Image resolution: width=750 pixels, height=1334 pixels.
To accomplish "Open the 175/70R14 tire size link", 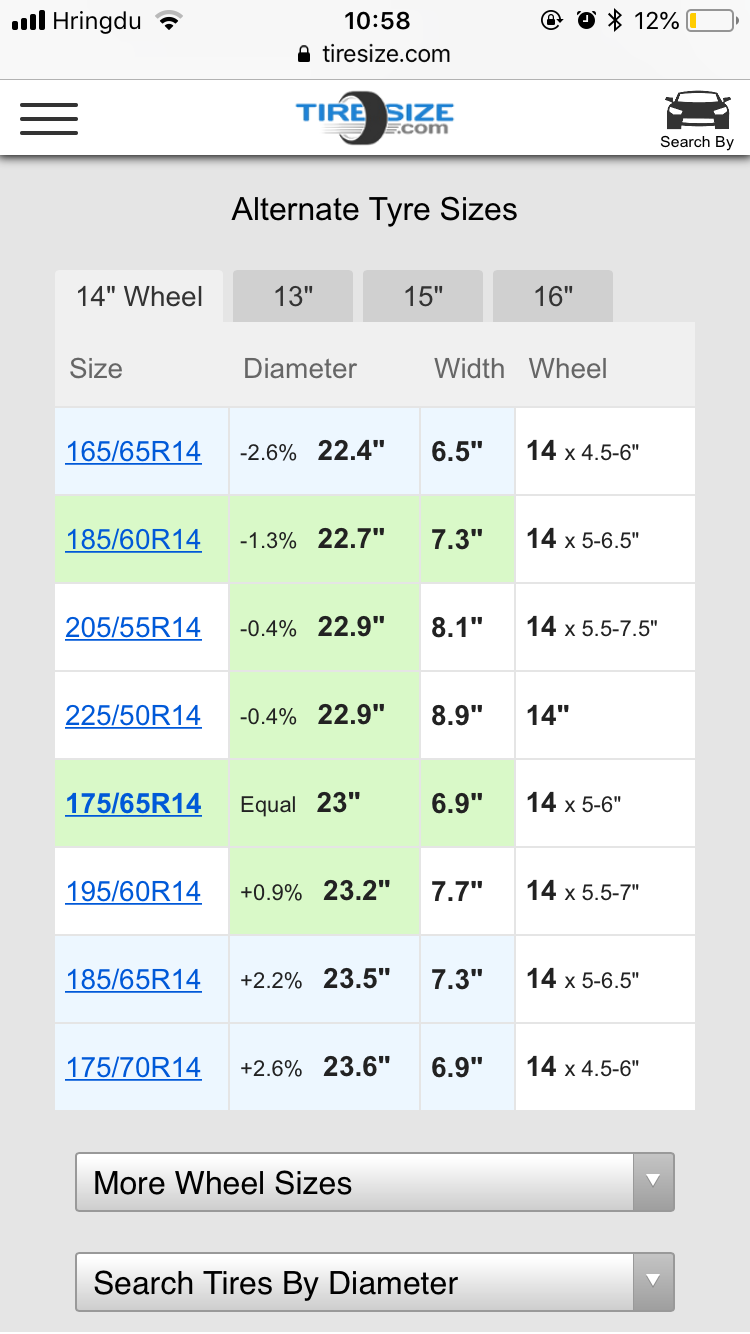I will click(x=133, y=1068).
